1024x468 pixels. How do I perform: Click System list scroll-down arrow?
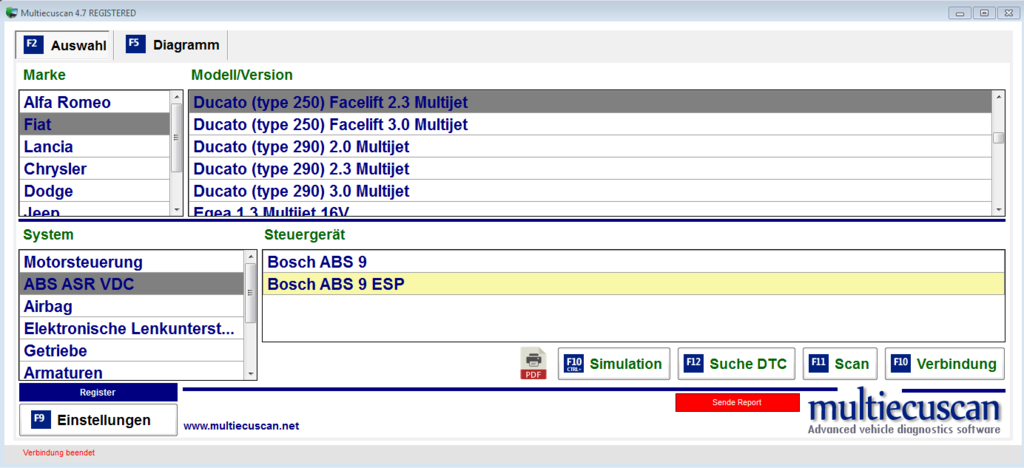tap(251, 374)
